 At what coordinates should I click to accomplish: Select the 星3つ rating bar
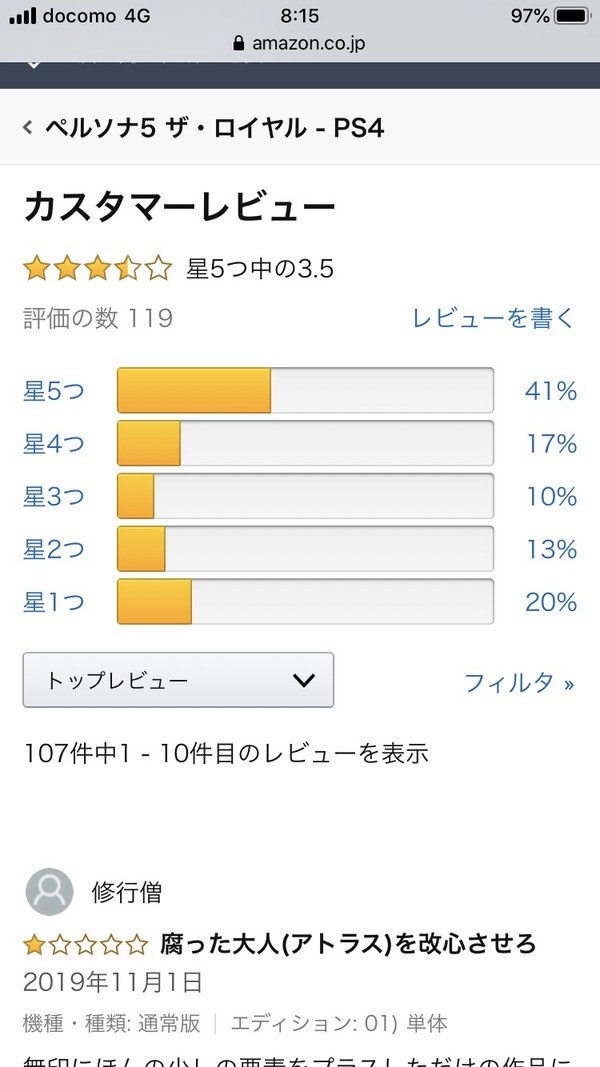(x=305, y=497)
